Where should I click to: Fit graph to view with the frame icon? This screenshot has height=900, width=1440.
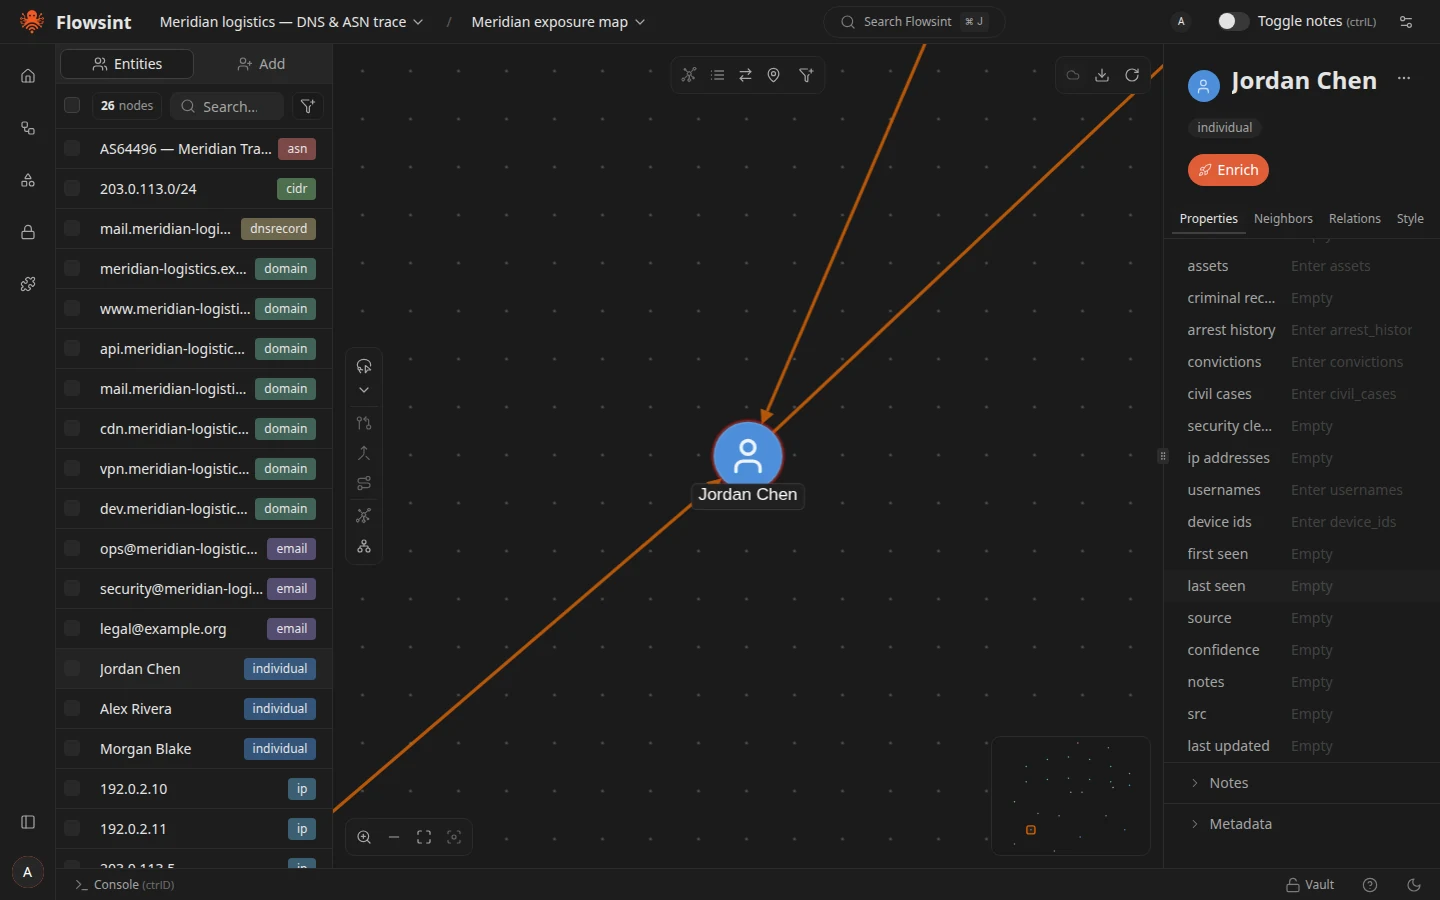pos(424,837)
